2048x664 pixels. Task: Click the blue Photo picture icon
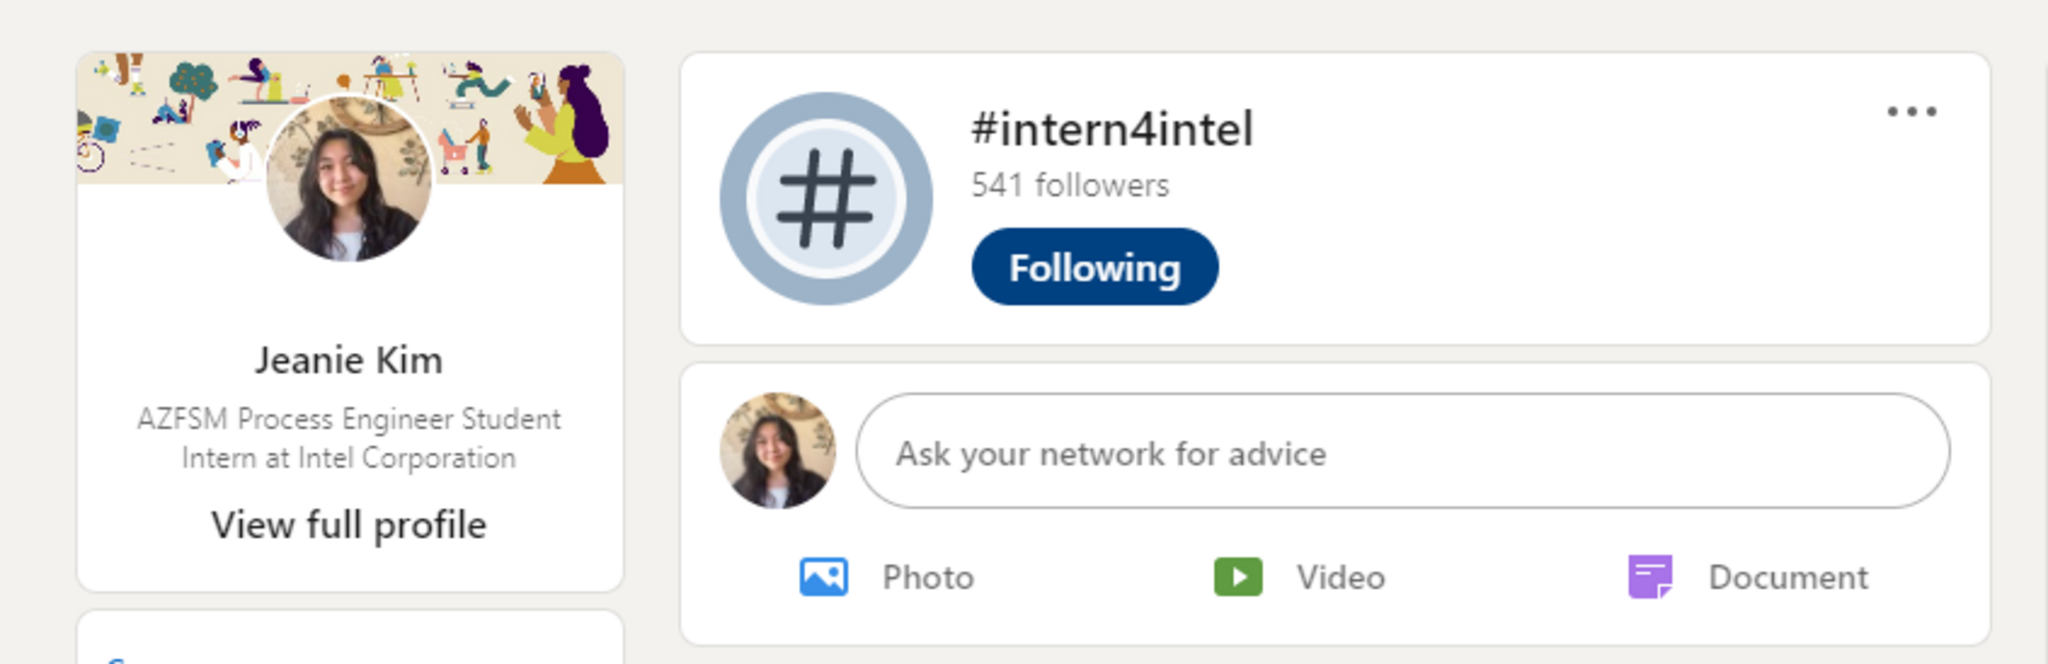(823, 577)
